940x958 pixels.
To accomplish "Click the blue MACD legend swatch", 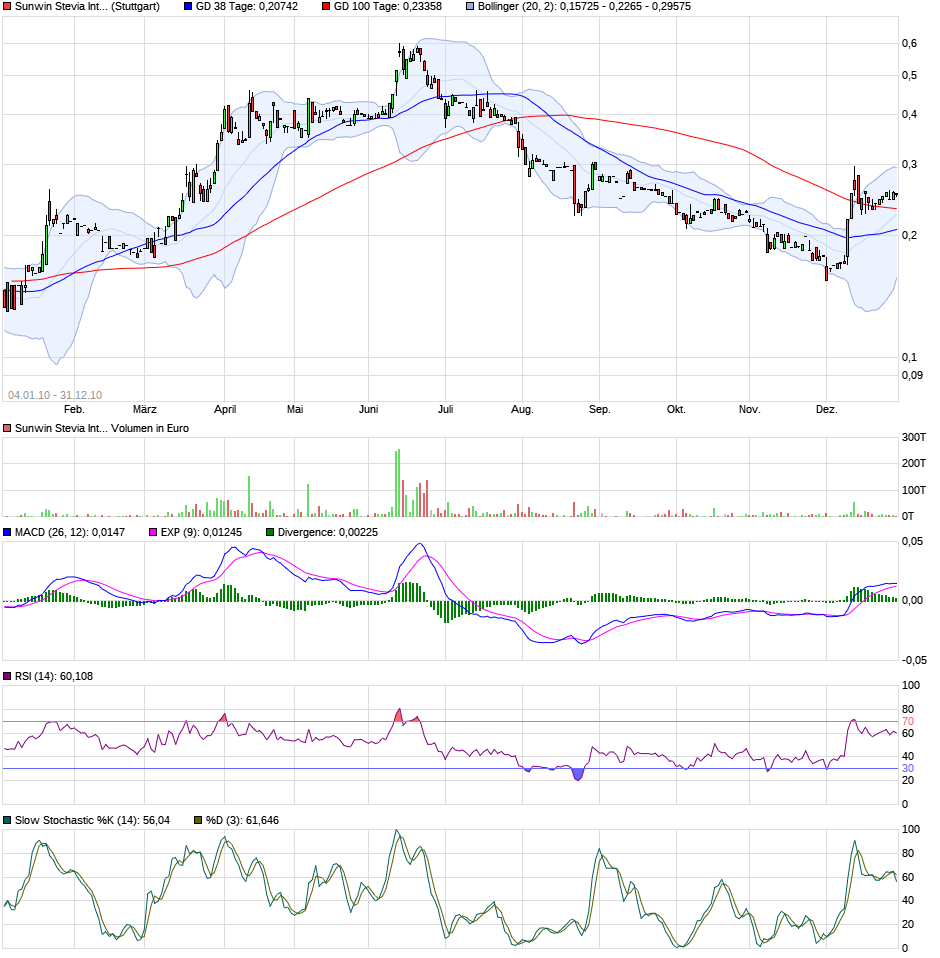I will 7,532.
